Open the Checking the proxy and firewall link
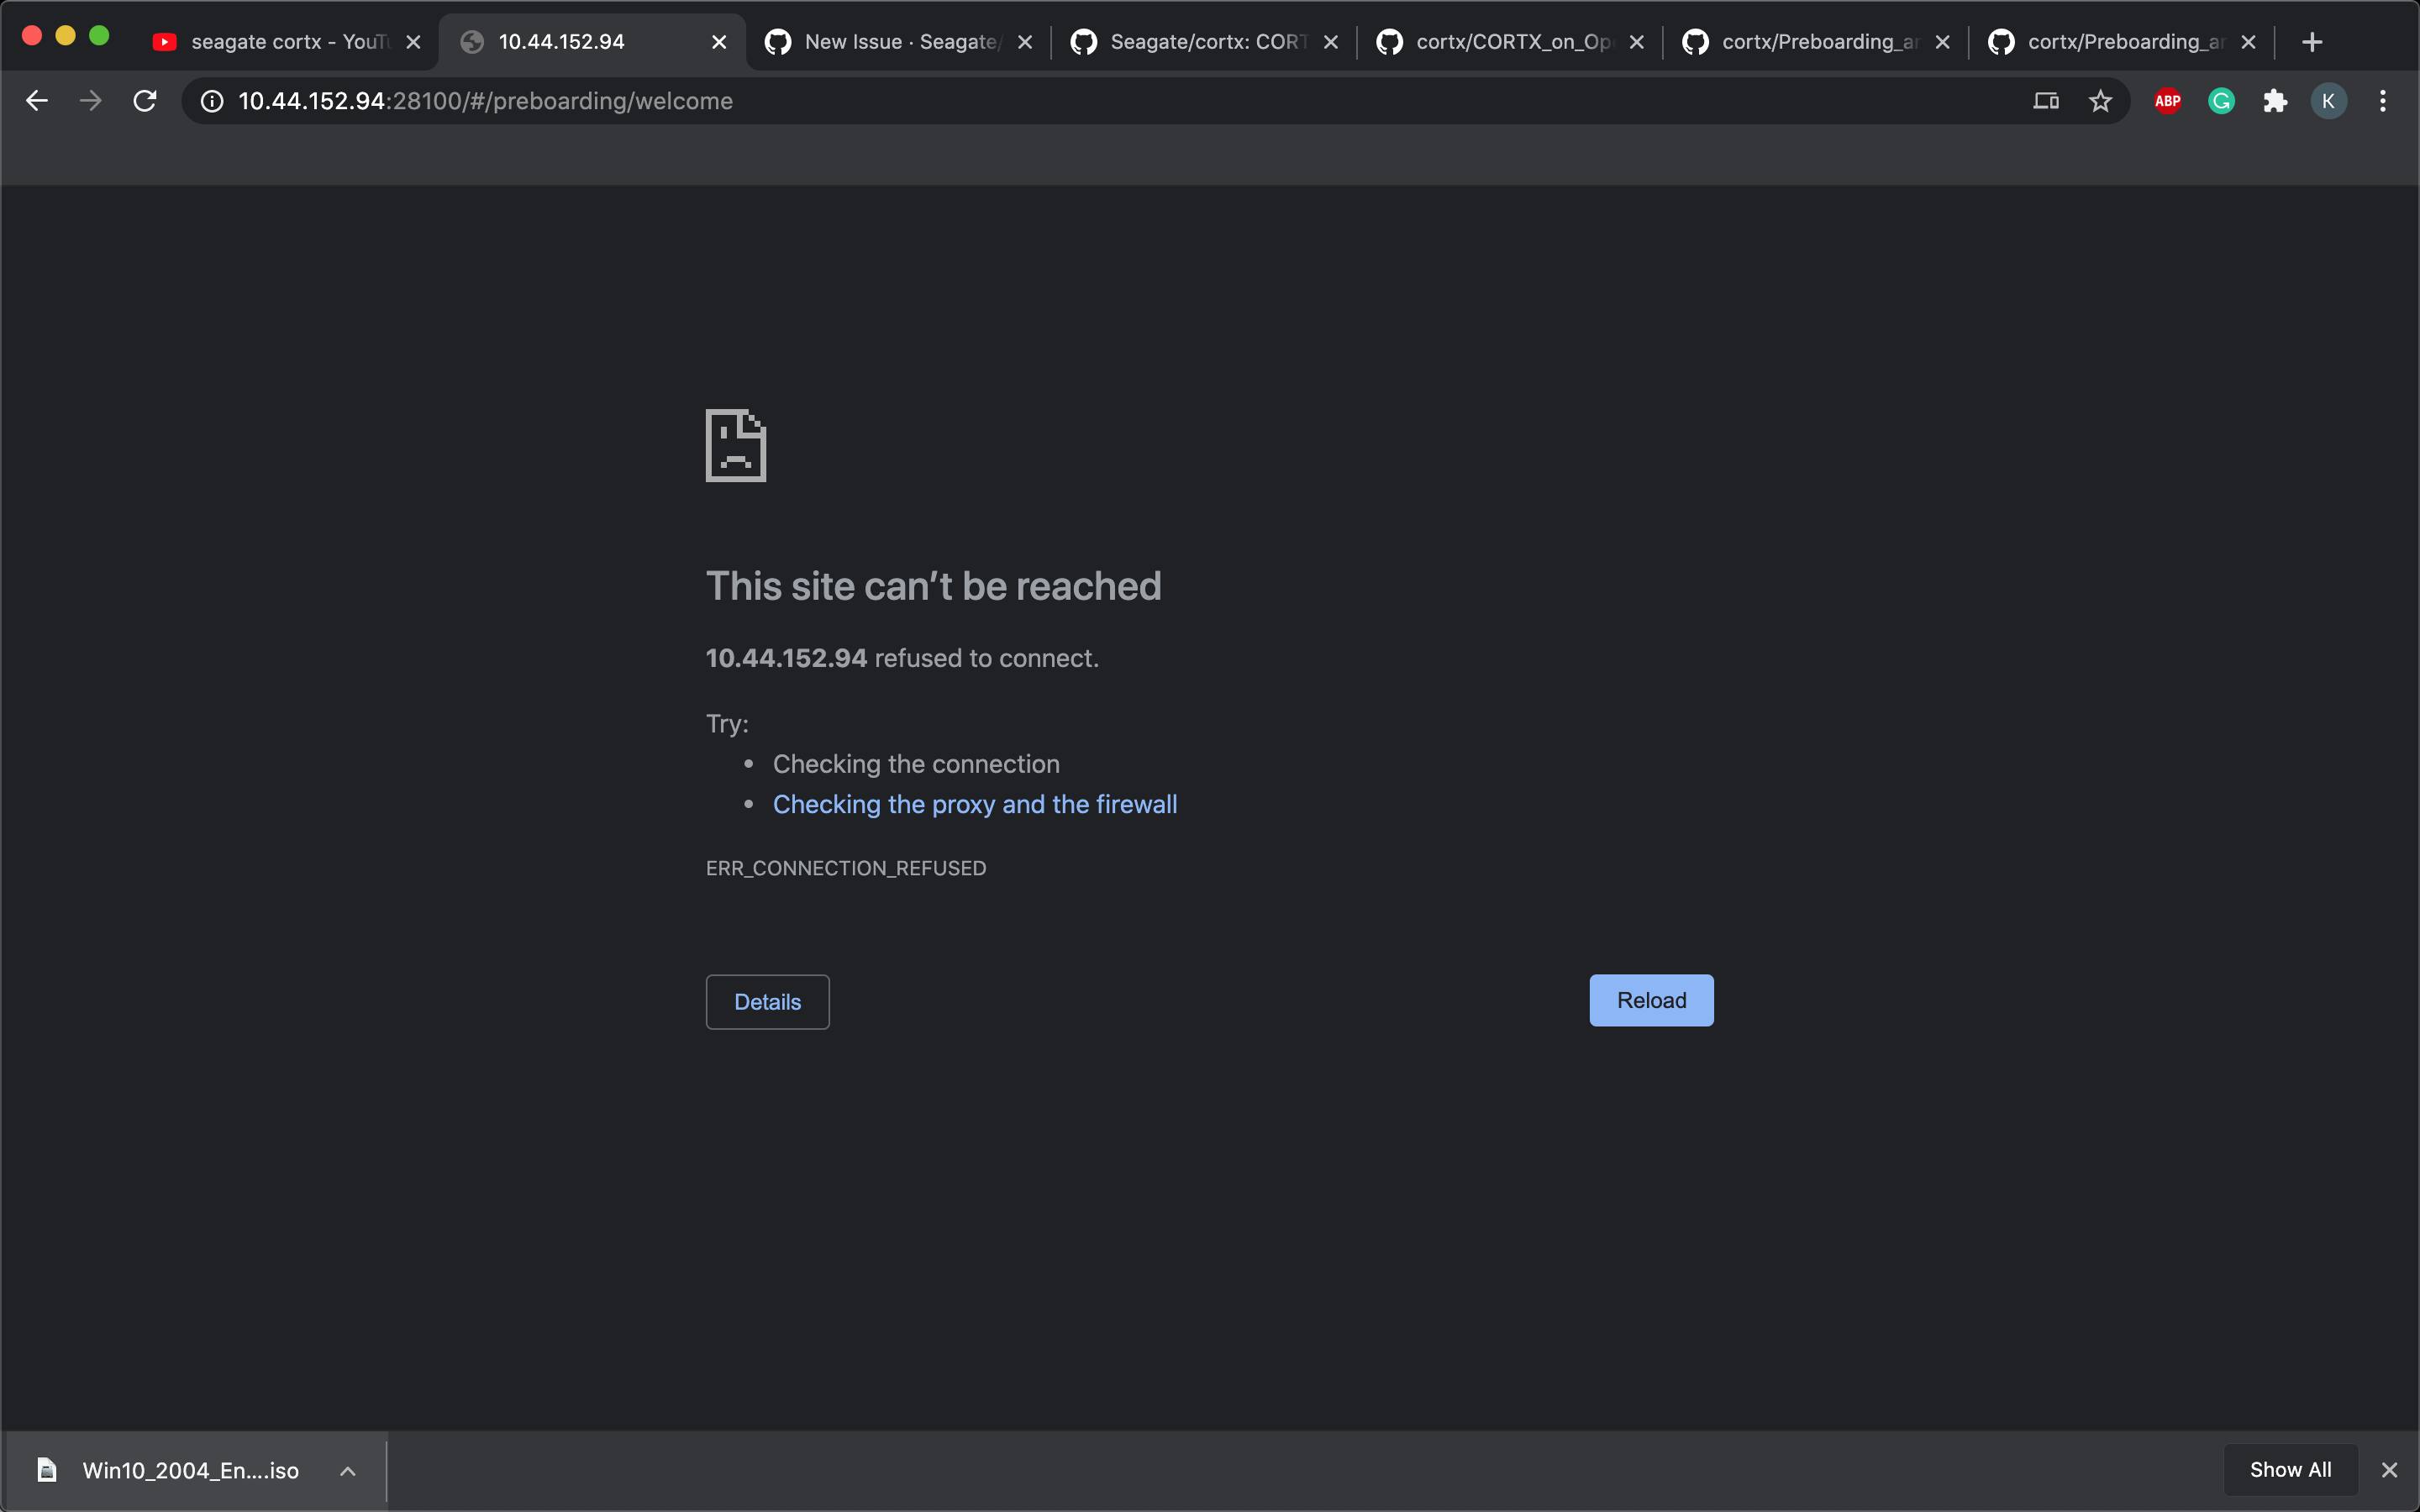The width and height of the screenshot is (2420, 1512). [x=974, y=804]
